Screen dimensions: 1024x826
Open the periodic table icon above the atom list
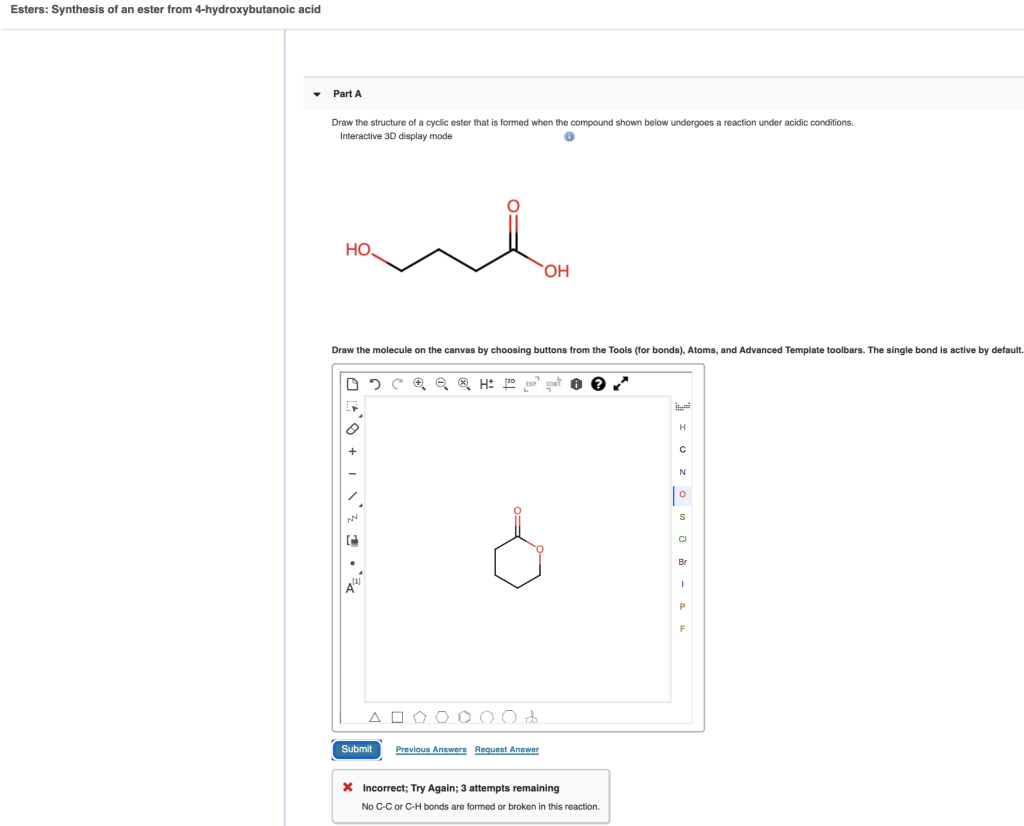[x=681, y=406]
